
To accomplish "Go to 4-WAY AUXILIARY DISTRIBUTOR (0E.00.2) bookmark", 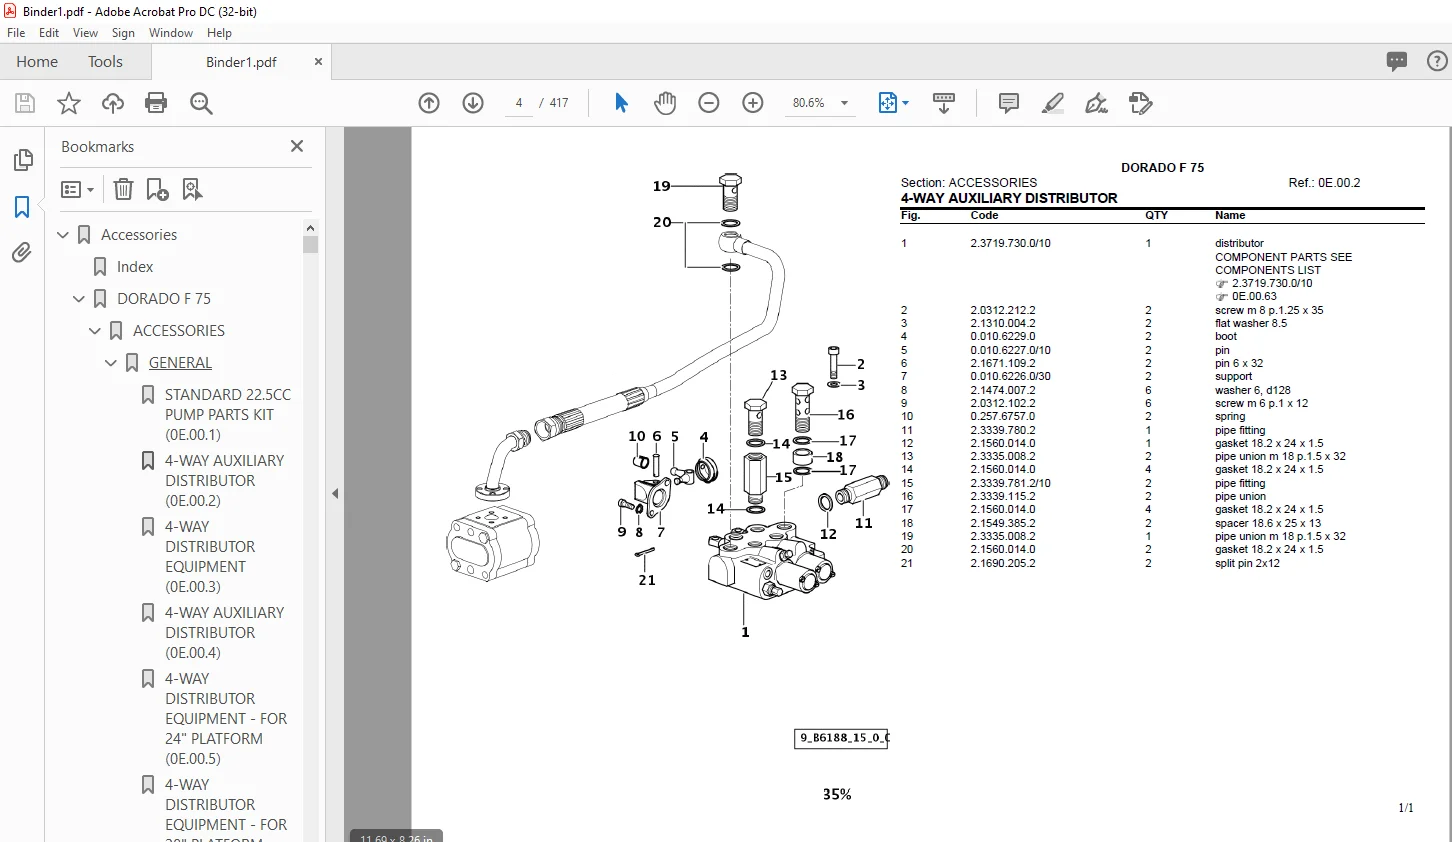I will (225, 481).
